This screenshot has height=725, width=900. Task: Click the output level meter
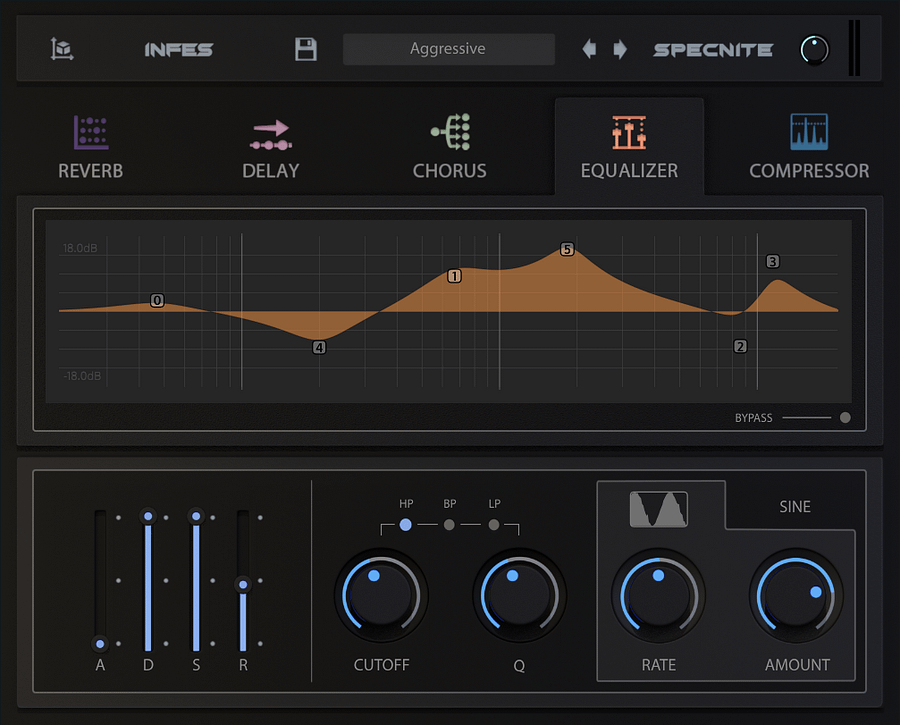[854, 48]
